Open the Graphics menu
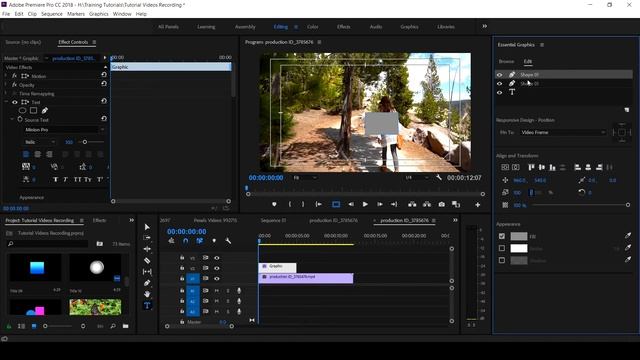This screenshot has height=360, width=640. tap(99, 14)
